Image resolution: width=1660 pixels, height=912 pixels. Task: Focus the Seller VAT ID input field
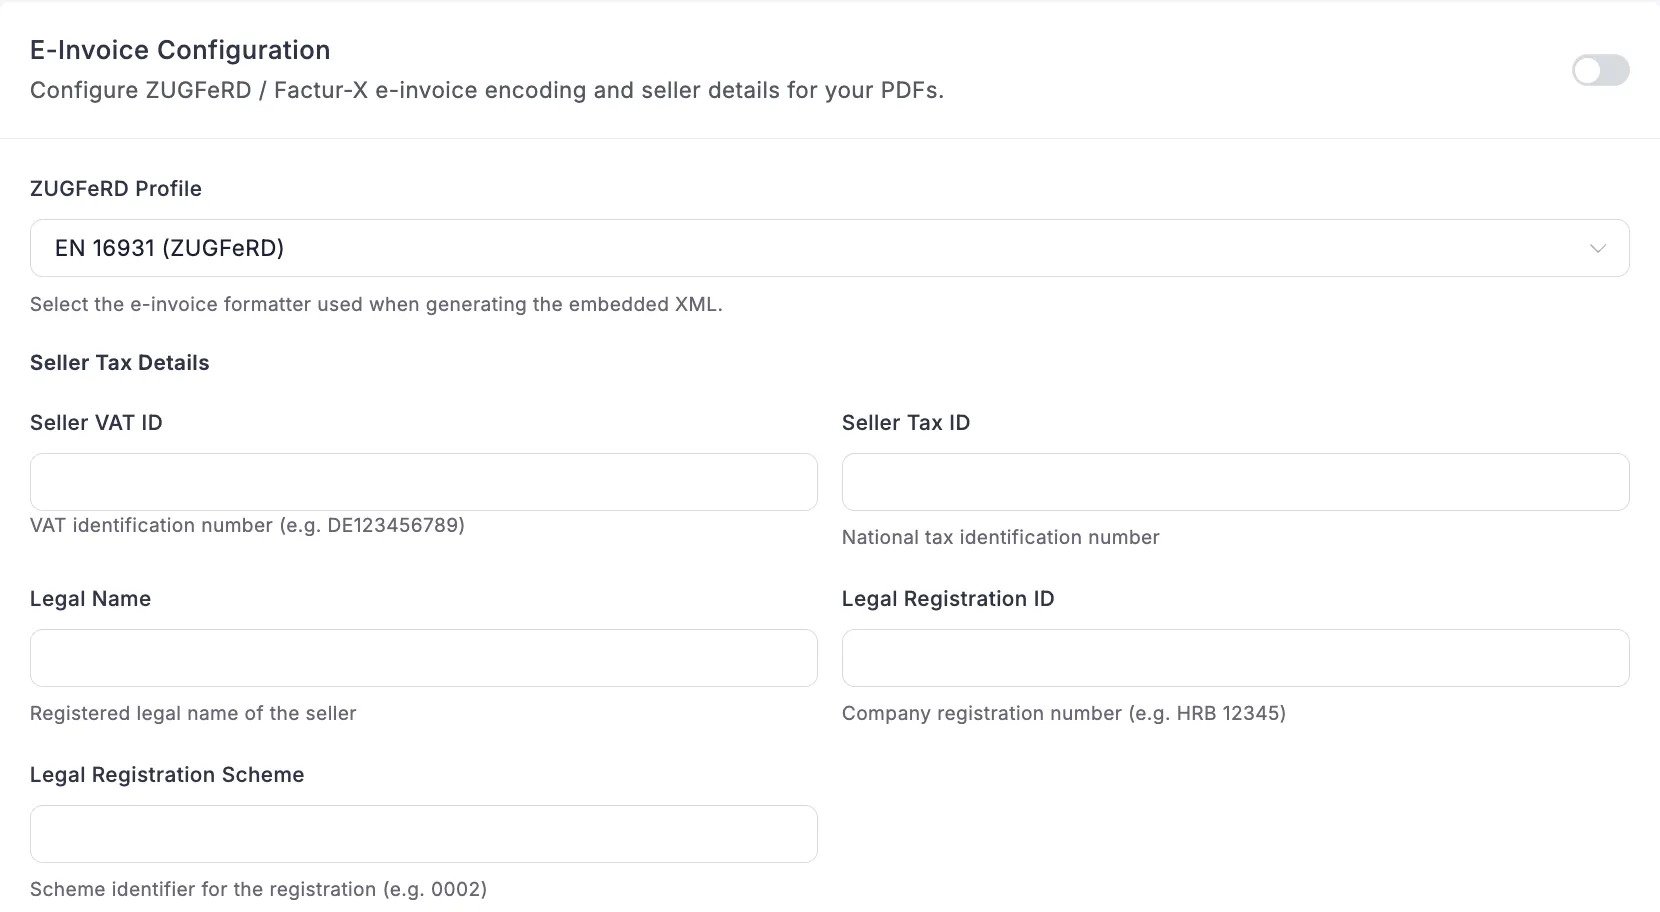click(424, 482)
